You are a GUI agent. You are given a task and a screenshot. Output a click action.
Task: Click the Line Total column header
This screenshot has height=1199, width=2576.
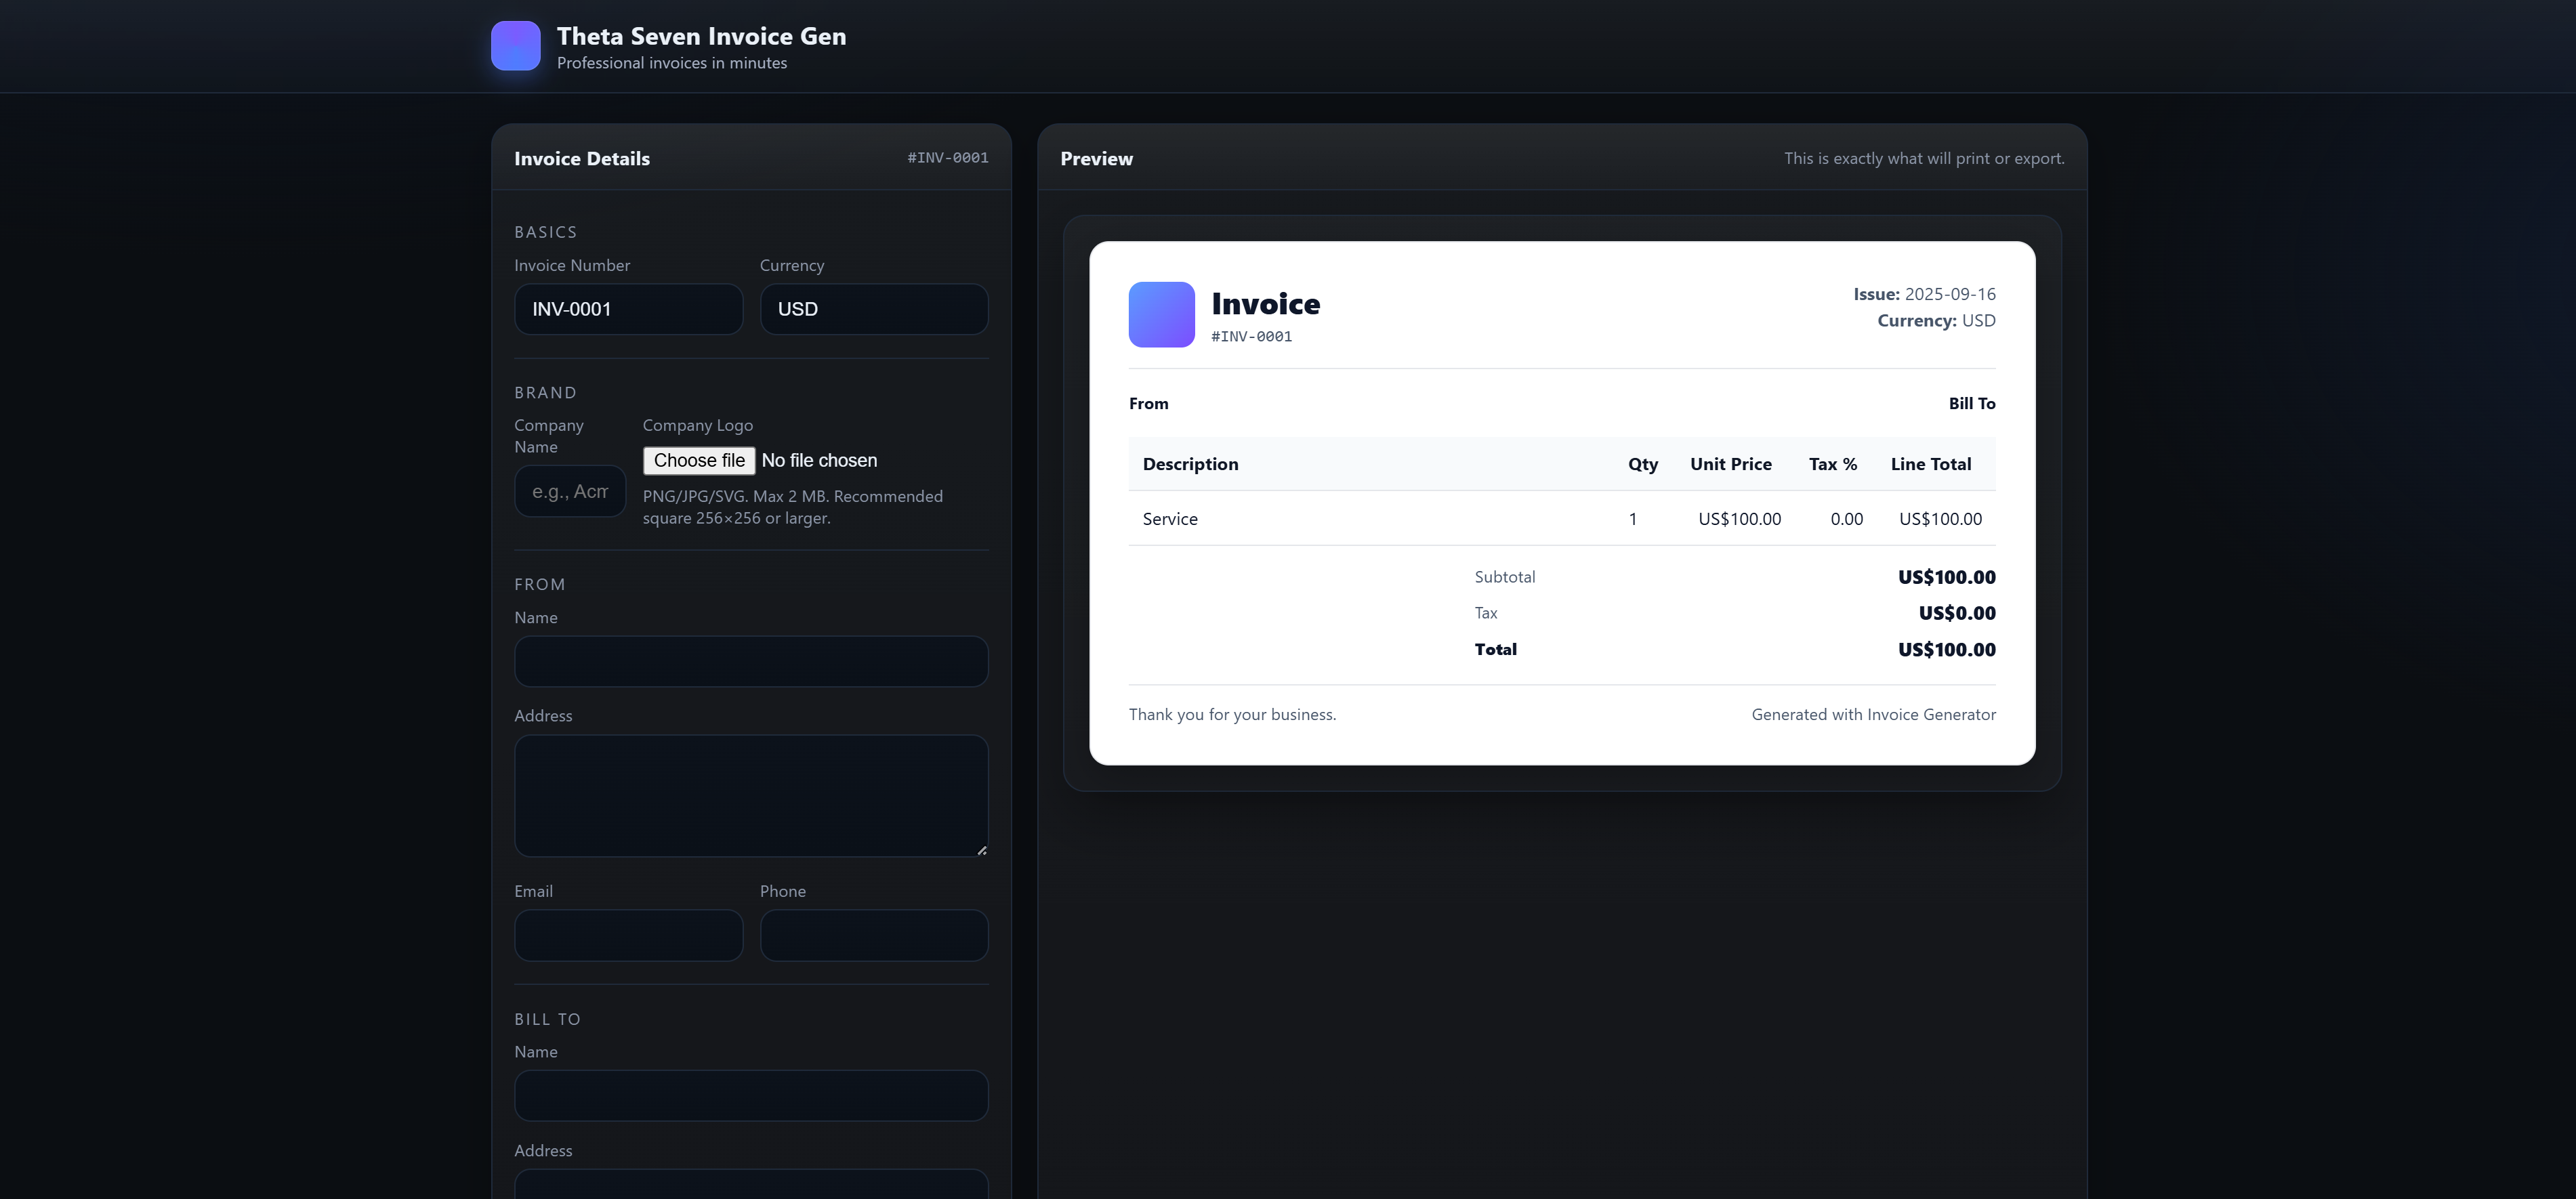1930,464
